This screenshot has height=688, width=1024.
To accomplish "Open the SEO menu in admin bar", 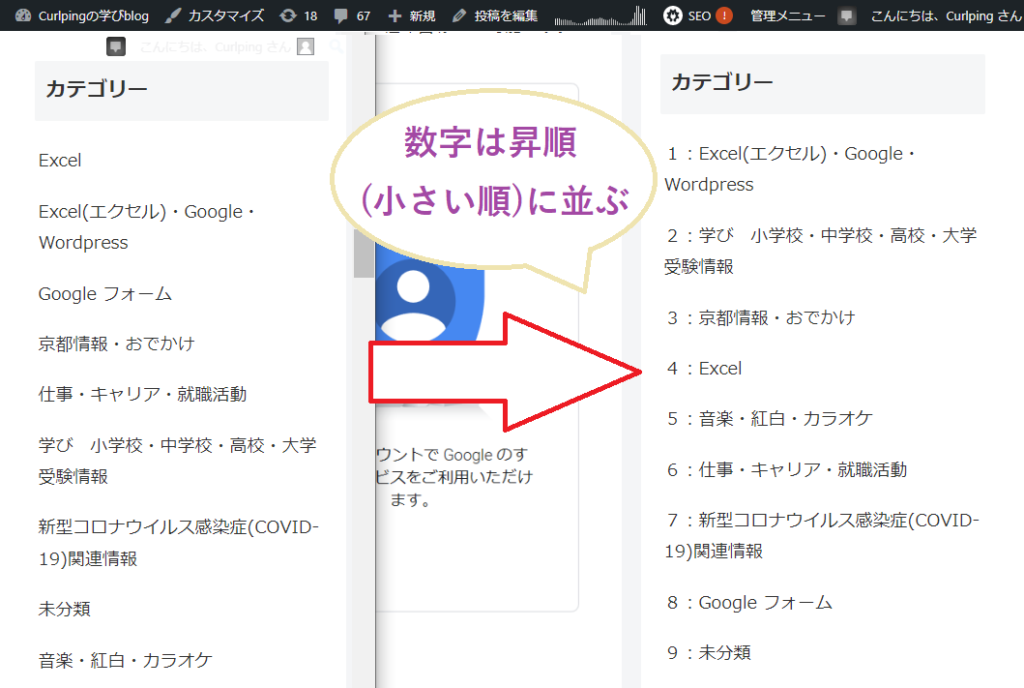I will pyautogui.click(x=697, y=15).
